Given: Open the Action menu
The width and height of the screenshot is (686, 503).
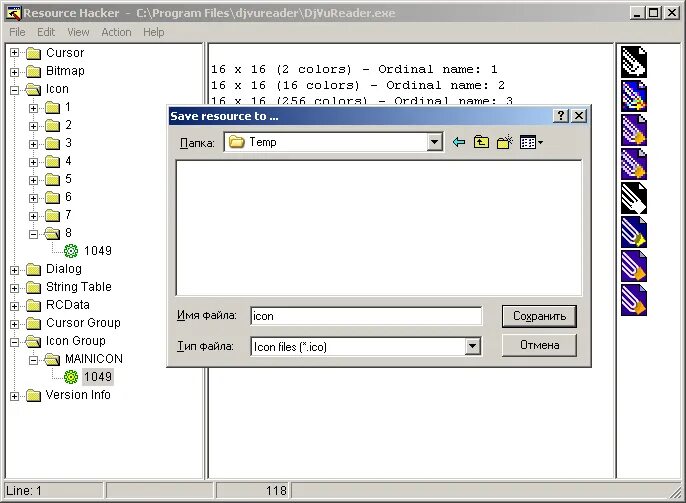Looking at the screenshot, I should tap(116, 32).
